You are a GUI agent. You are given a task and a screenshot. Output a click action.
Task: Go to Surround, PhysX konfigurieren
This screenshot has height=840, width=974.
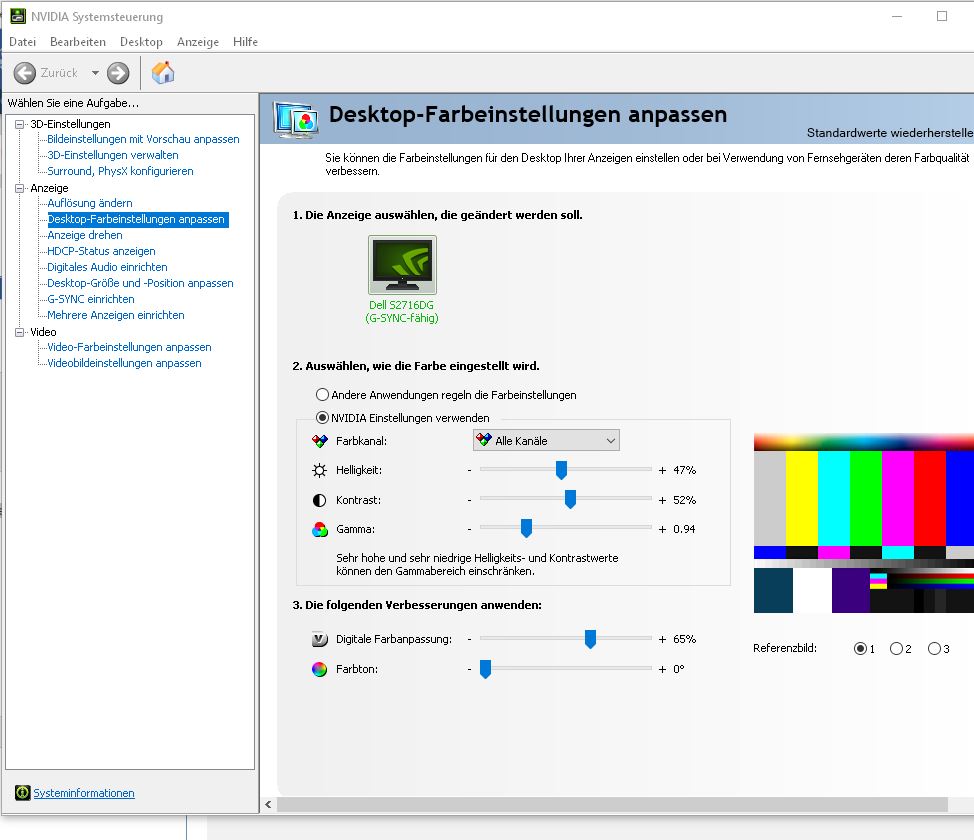121,171
